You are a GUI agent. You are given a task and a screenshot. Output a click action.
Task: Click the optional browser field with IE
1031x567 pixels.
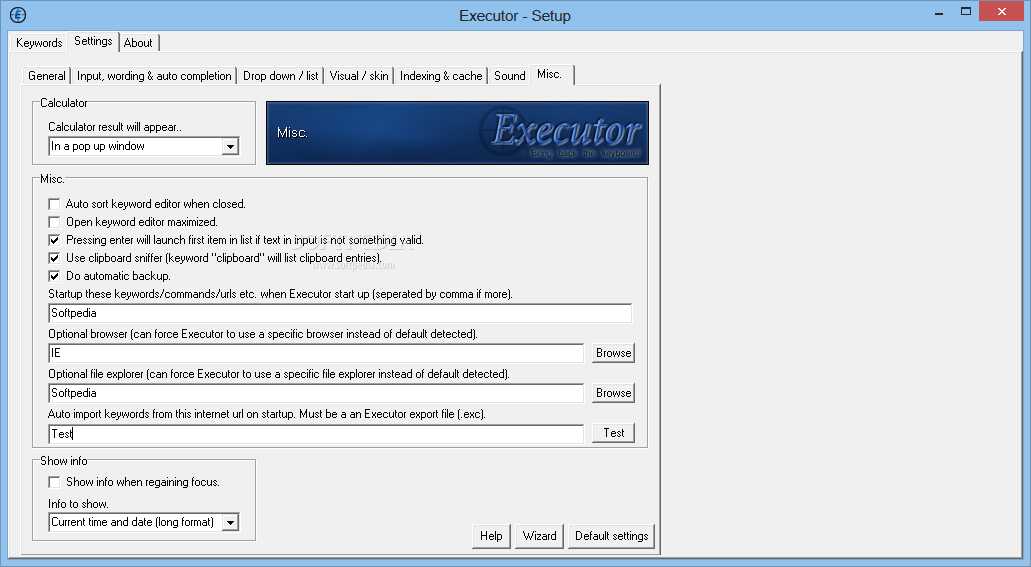tap(316, 353)
